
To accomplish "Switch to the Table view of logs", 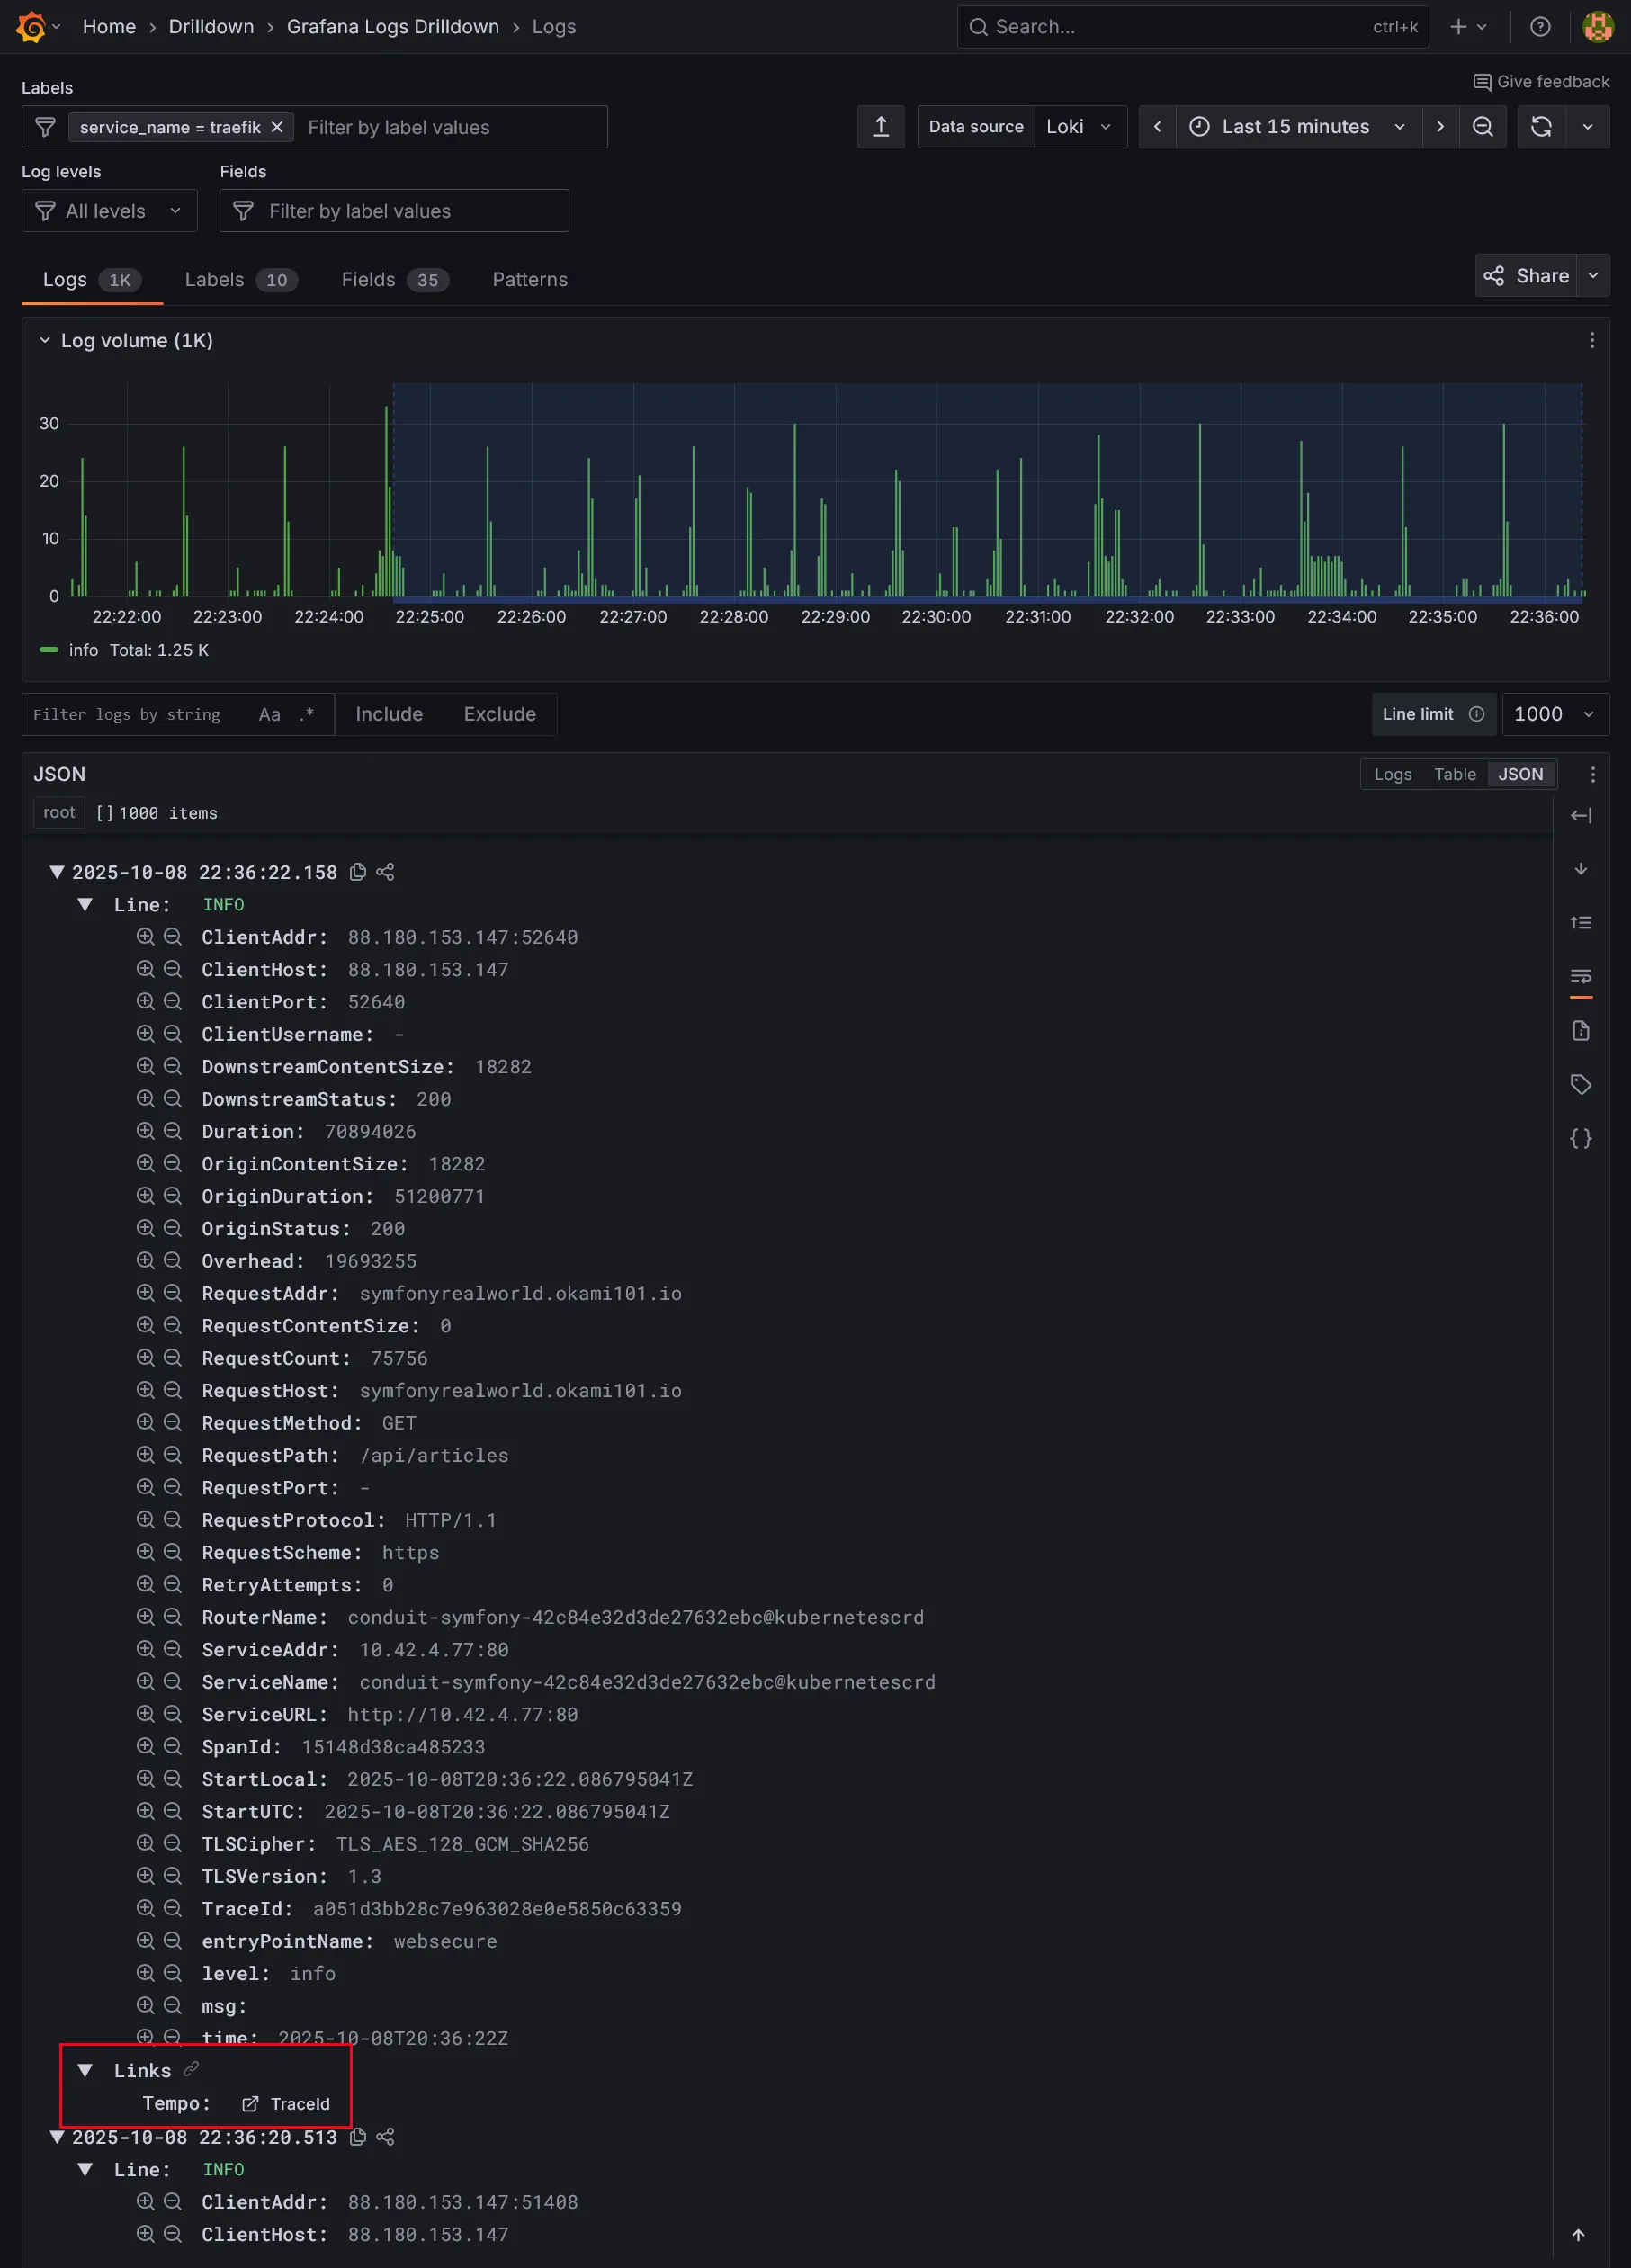I will (x=1455, y=774).
